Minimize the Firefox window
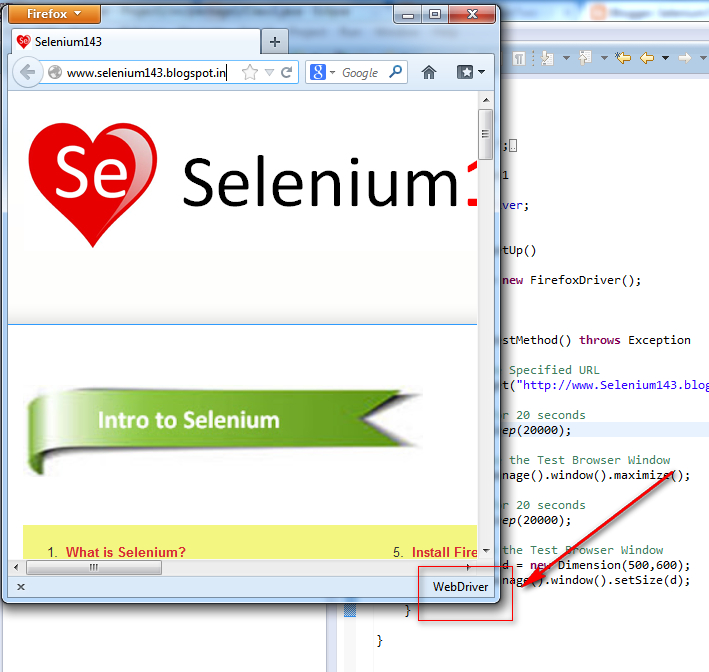 (x=408, y=15)
